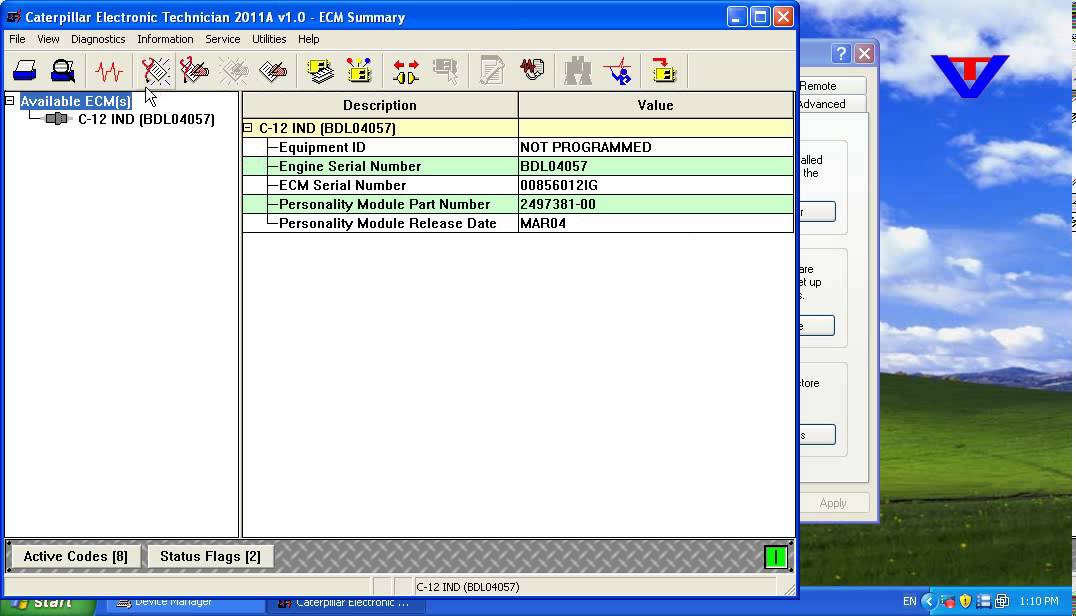Collapse the Available ECM(s) tree node
This screenshot has height=616, width=1076.
coord(10,101)
